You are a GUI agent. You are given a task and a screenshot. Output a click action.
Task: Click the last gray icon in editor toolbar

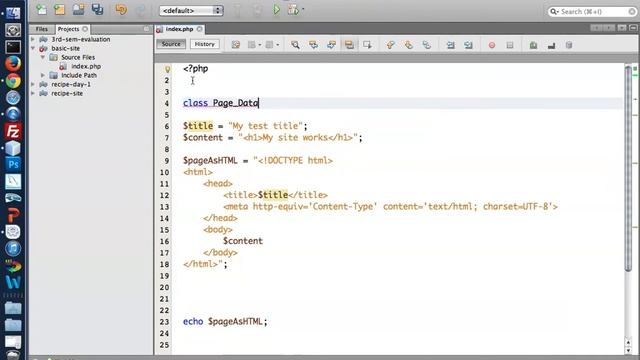pos(569,45)
